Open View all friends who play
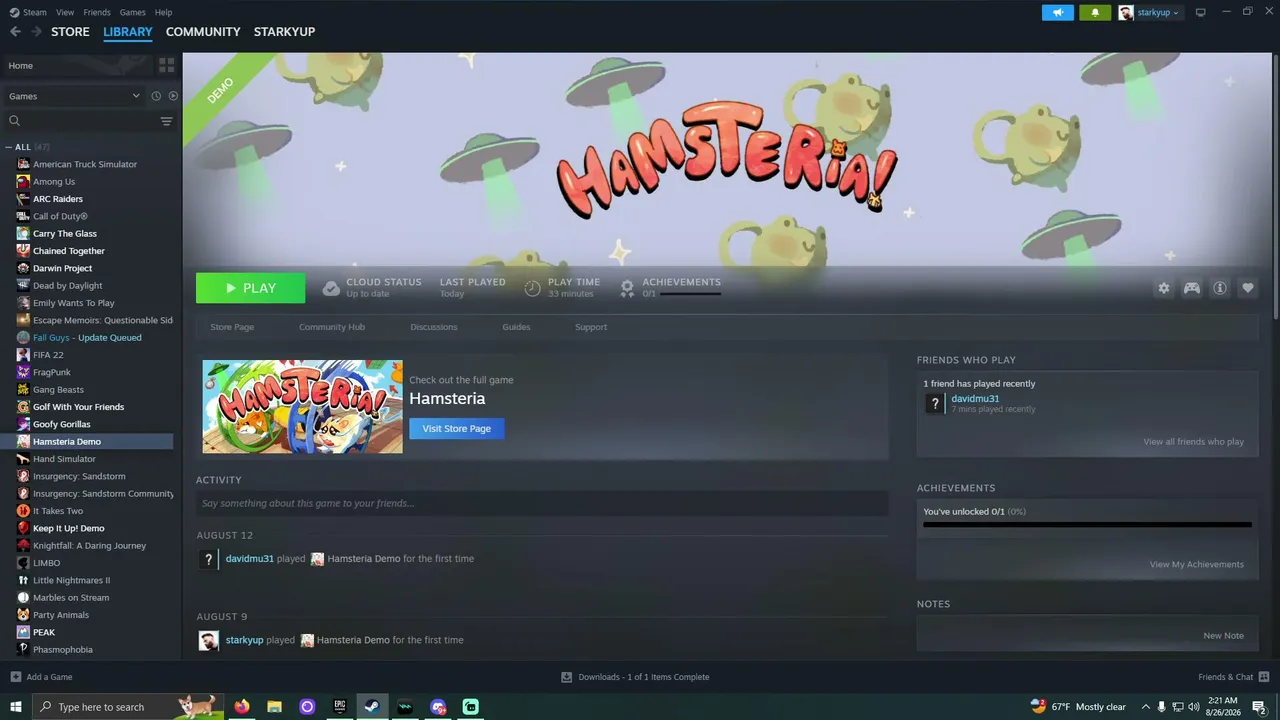 coord(1194,442)
